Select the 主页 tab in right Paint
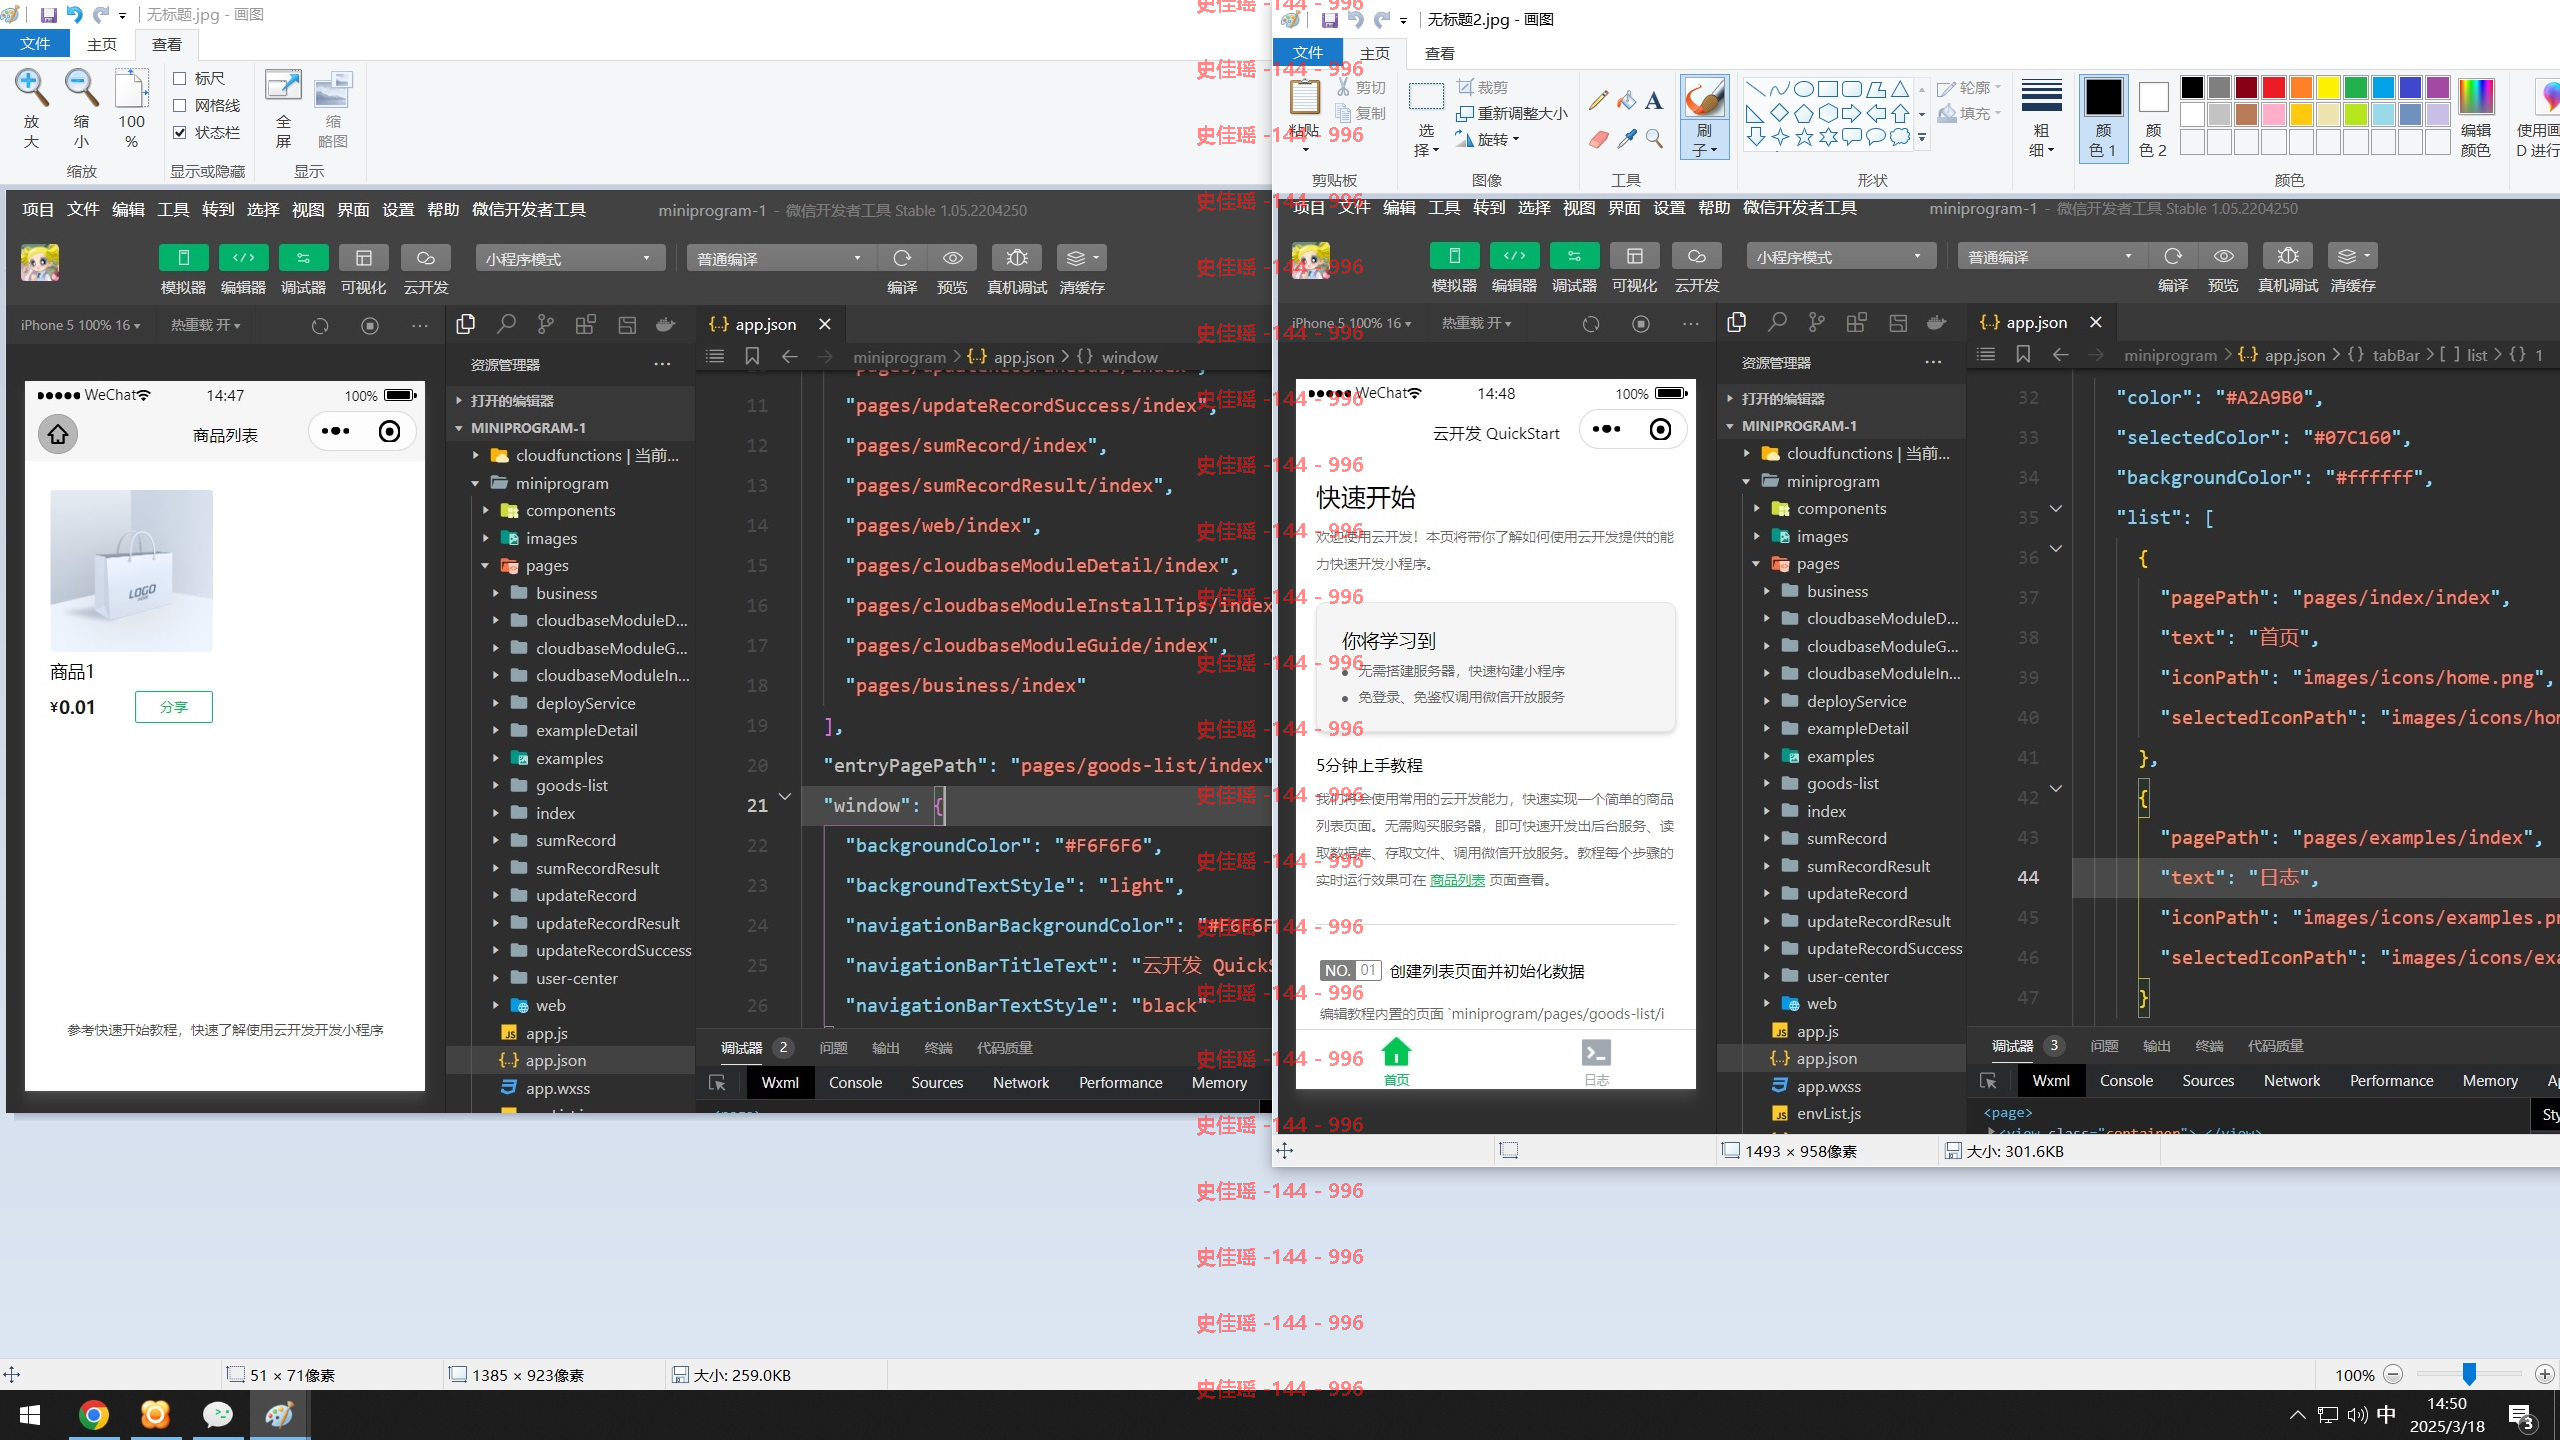2560x1440 pixels. (1375, 53)
